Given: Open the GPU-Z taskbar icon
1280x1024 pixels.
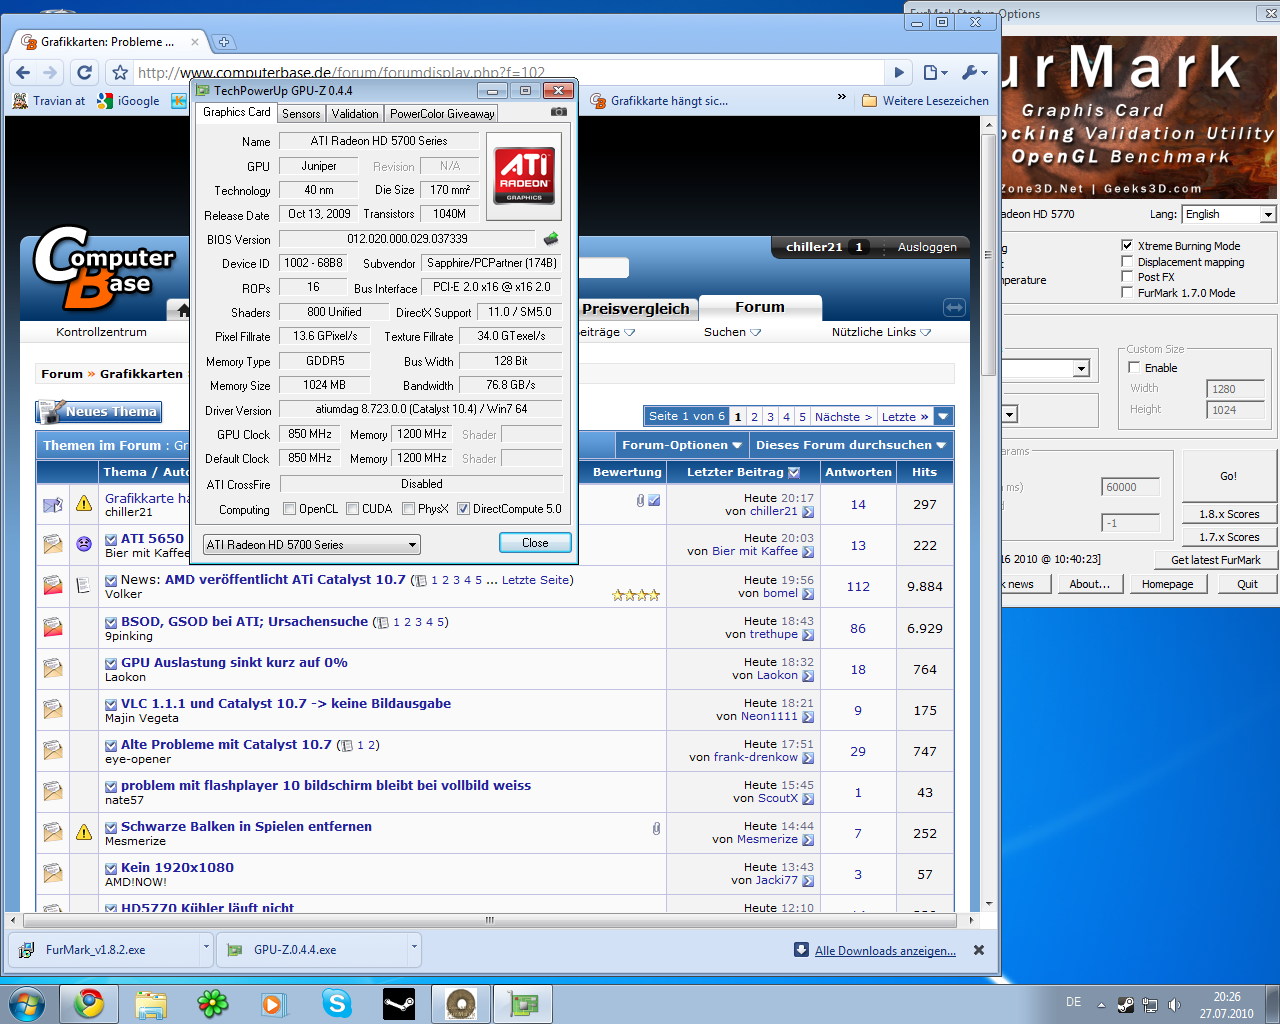Looking at the screenshot, I should pos(523,1003).
